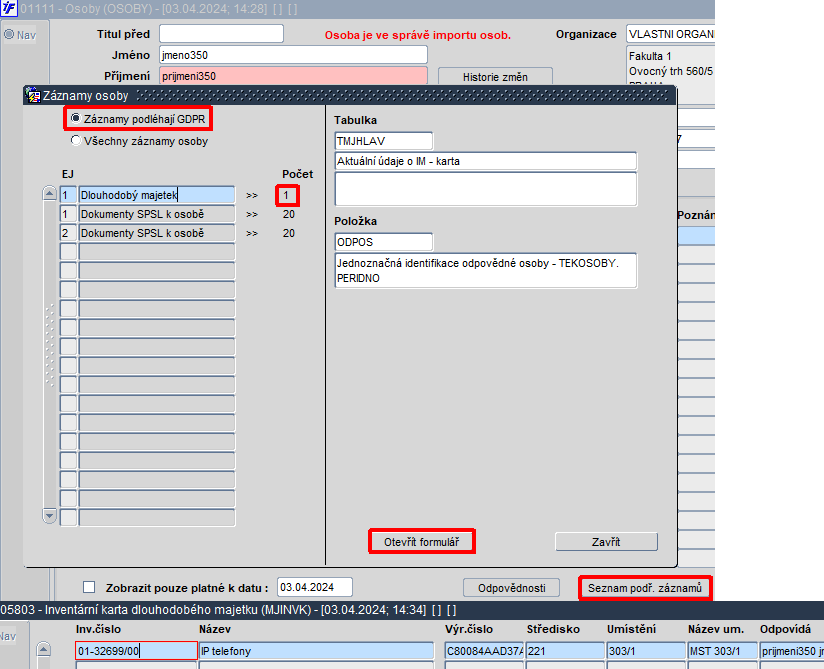Click the Jméno field with jmeno350
The height and width of the screenshot is (669, 824).
(293, 55)
